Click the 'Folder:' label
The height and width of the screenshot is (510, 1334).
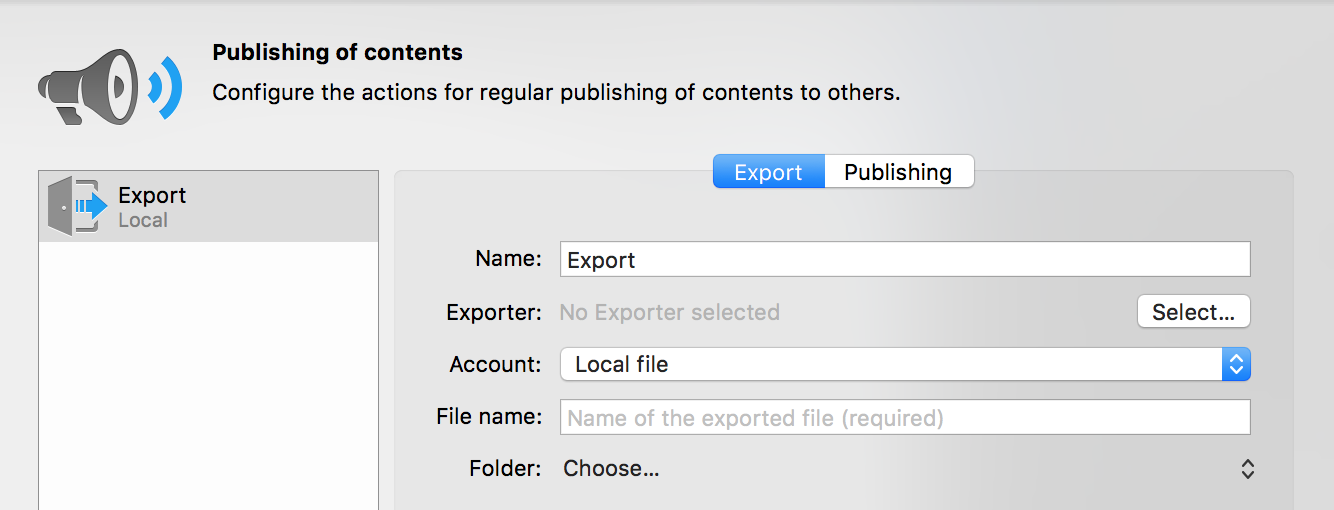[505, 468]
